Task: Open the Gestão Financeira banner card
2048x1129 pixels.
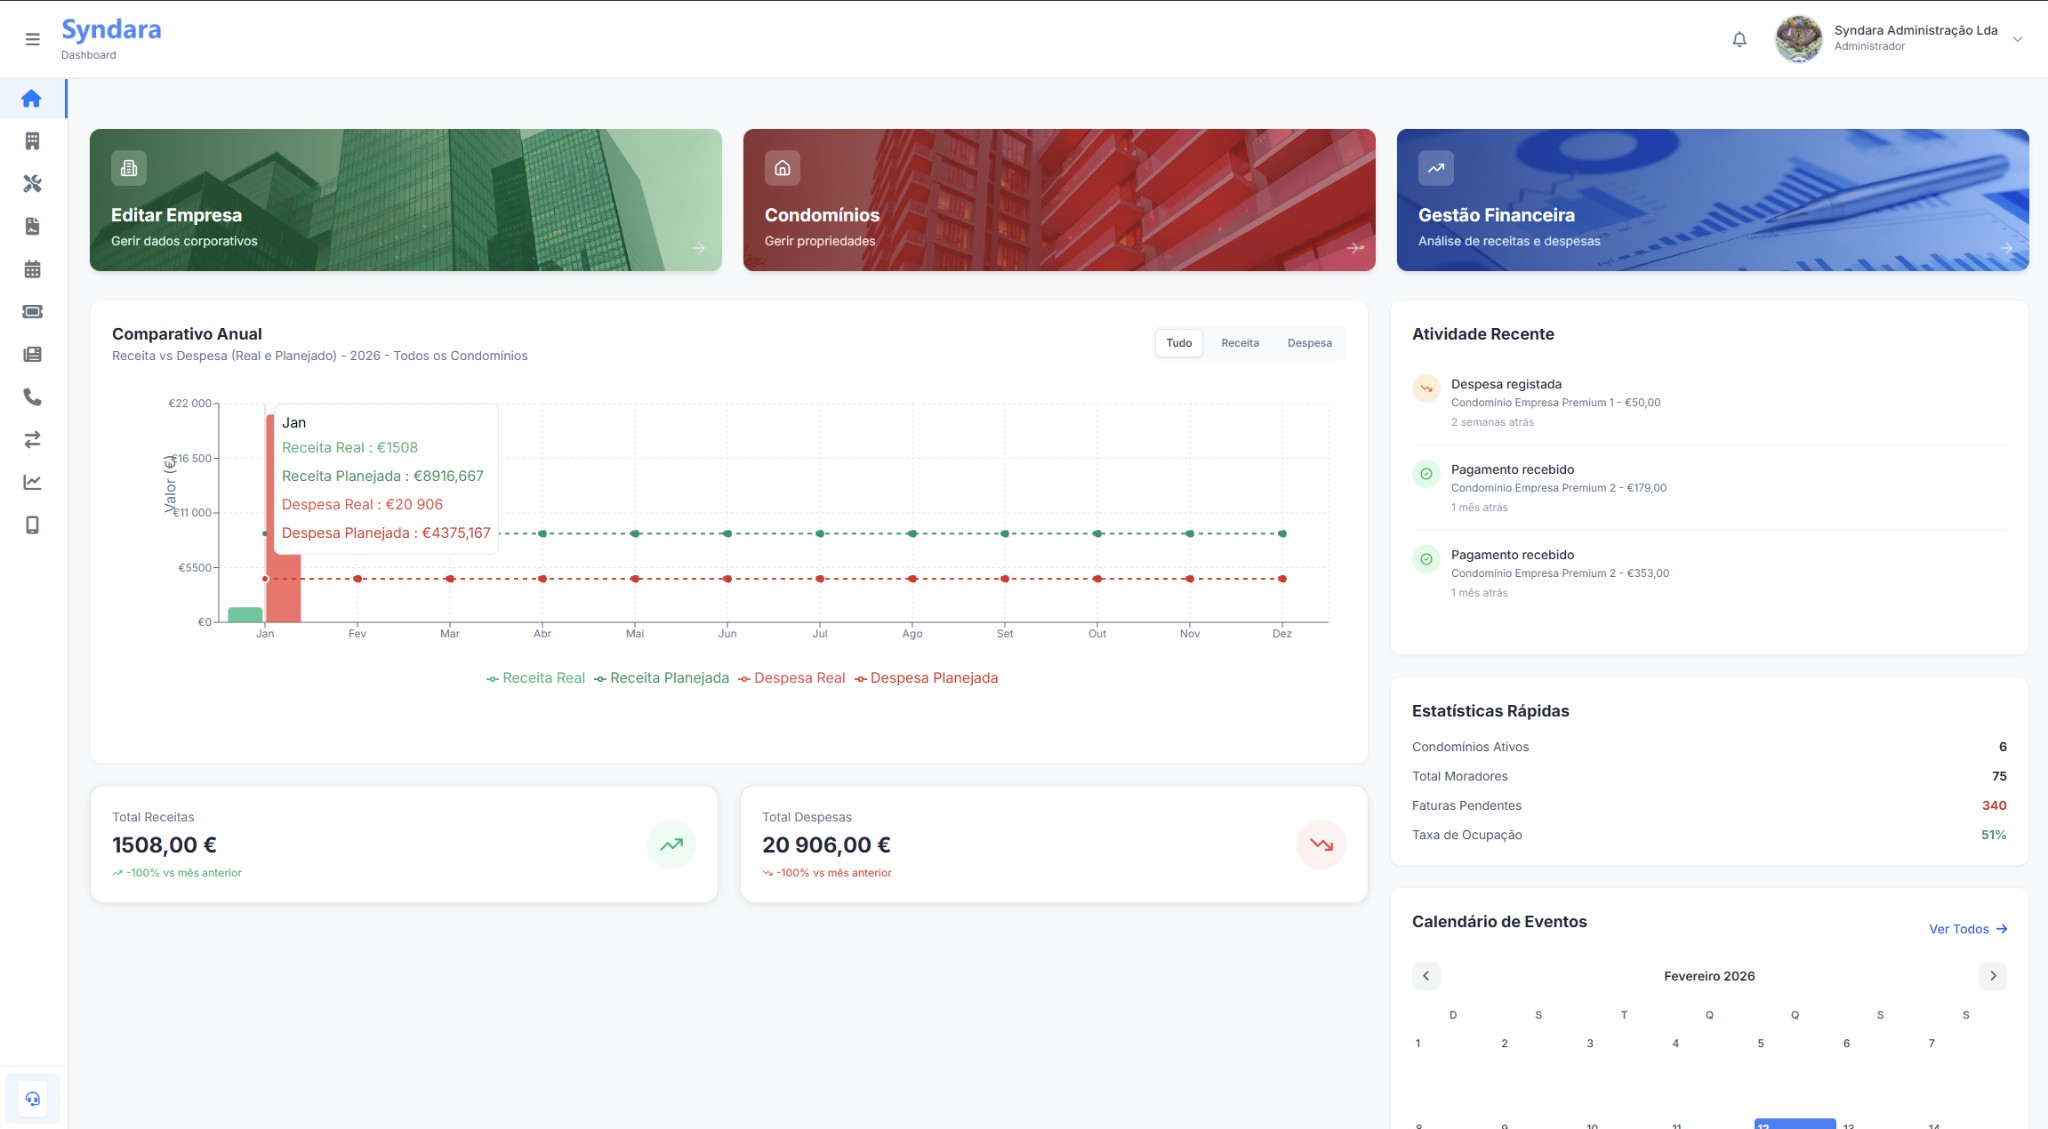Action: click(x=1712, y=199)
